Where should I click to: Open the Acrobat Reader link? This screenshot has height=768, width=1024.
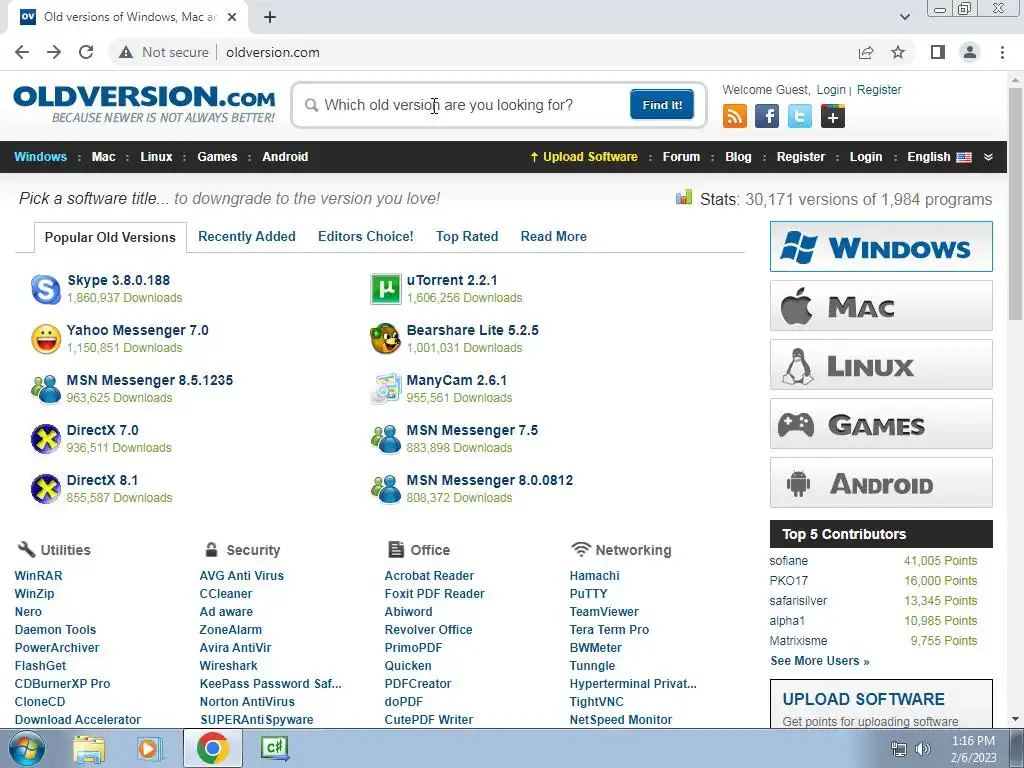click(x=429, y=575)
